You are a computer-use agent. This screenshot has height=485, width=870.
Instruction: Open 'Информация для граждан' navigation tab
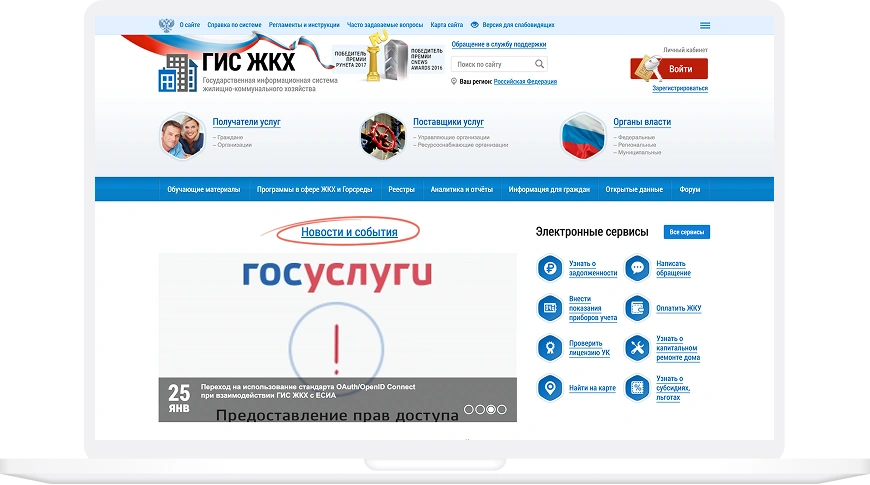[x=549, y=189]
